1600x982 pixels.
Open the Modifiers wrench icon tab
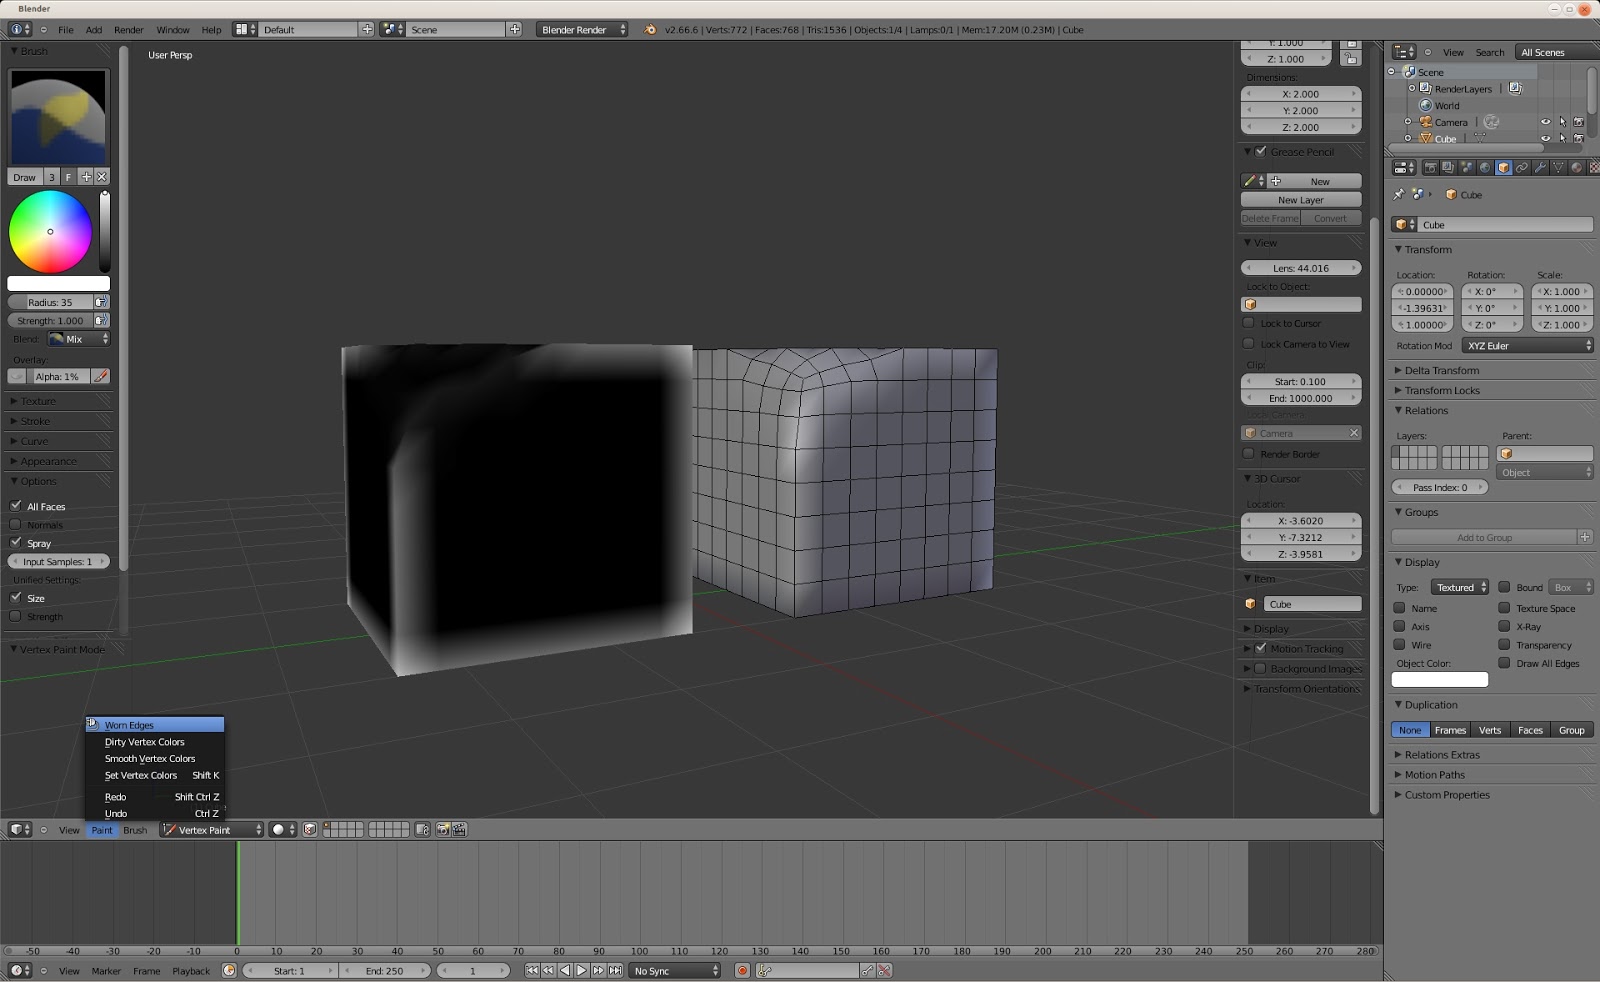pos(1538,167)
